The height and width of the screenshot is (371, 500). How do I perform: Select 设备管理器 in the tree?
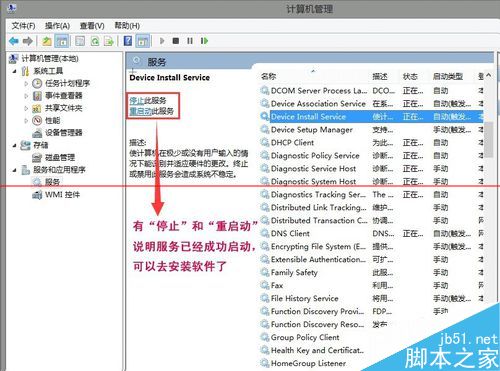64,133
